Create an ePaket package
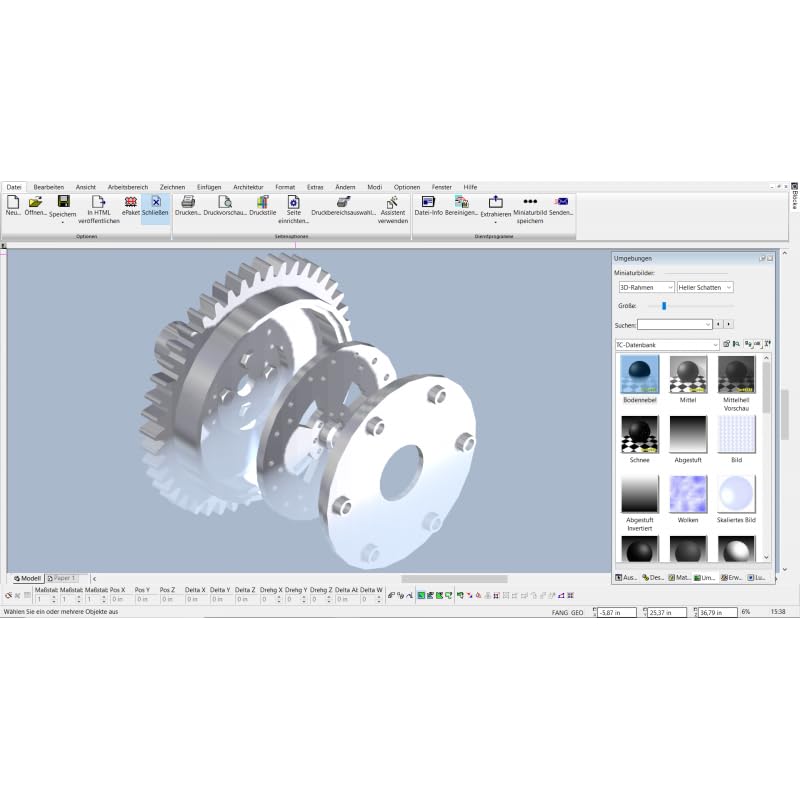 click(131, 202)
